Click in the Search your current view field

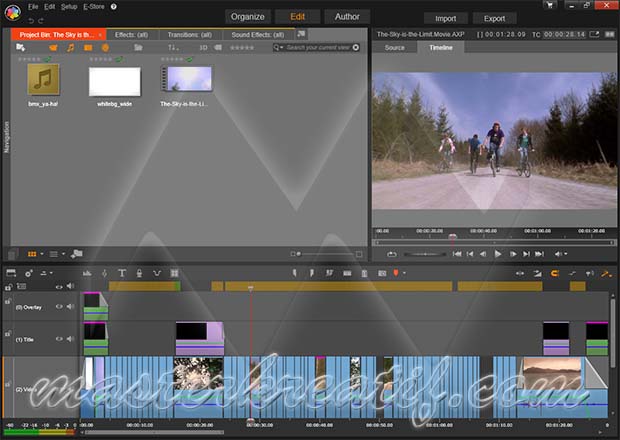[318, 47]
